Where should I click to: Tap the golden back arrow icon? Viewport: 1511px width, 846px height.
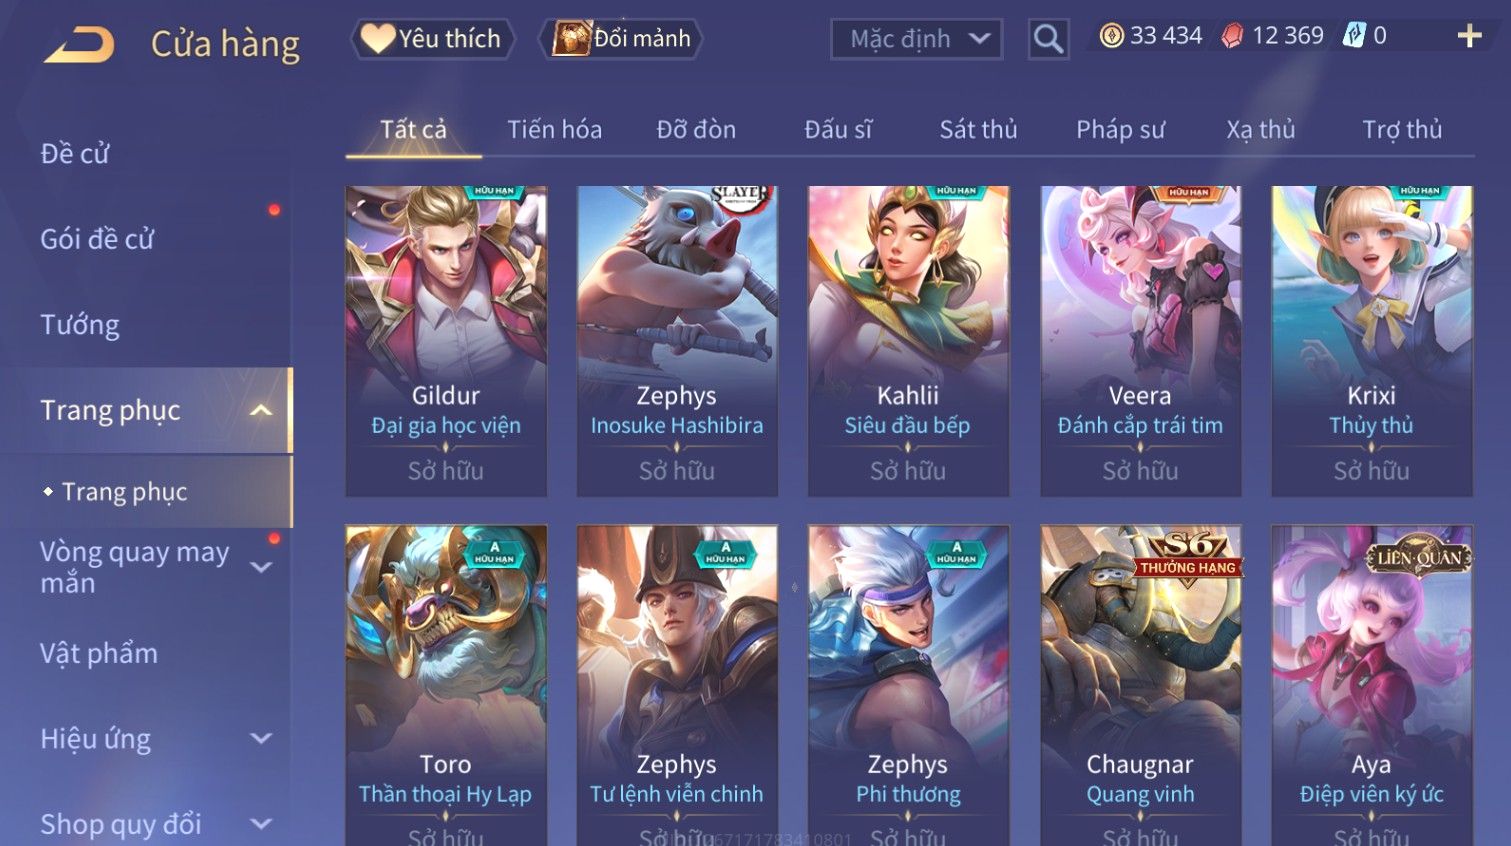coord(79,44)
